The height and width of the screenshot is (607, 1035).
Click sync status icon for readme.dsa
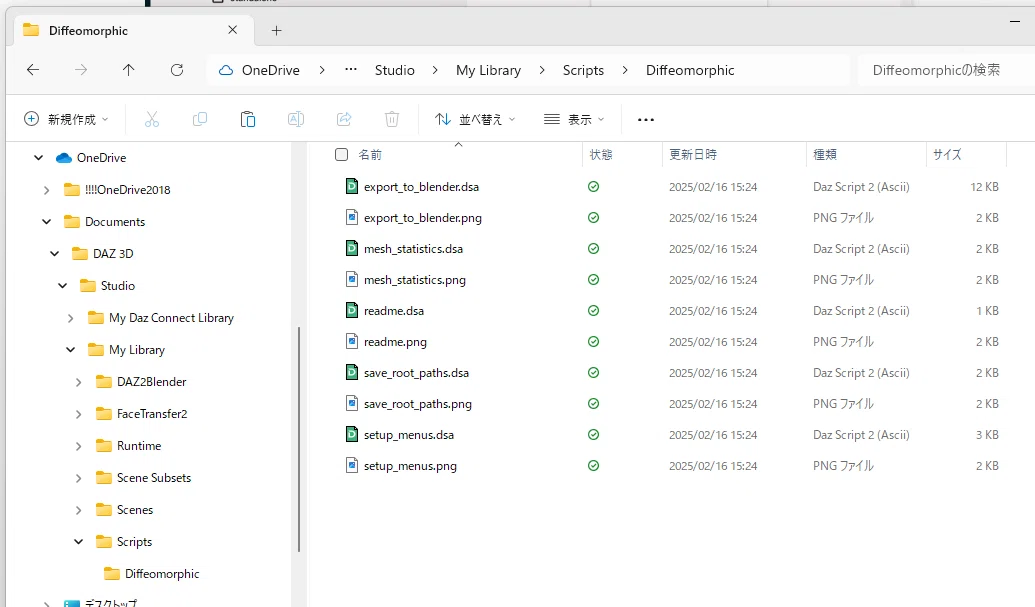(x=593, y=310)
